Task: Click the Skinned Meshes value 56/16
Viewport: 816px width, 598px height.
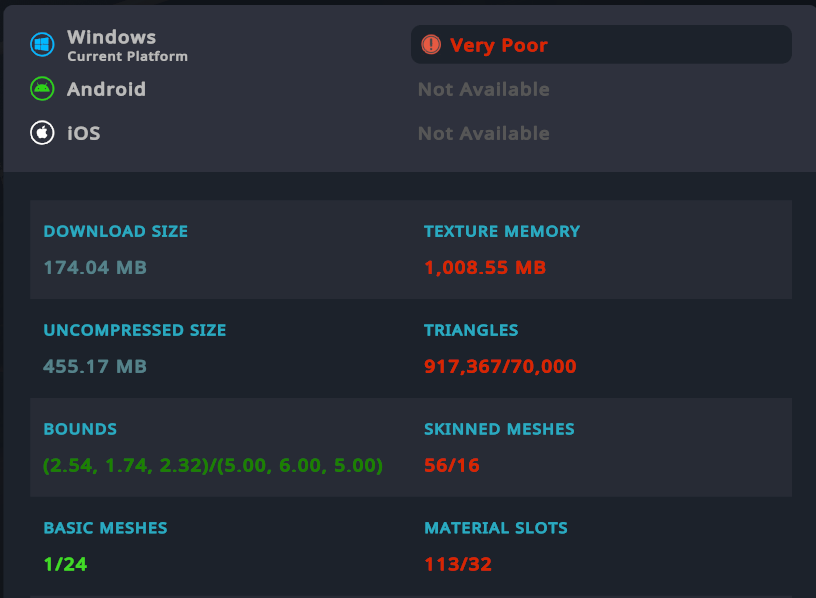Action: 450,466
